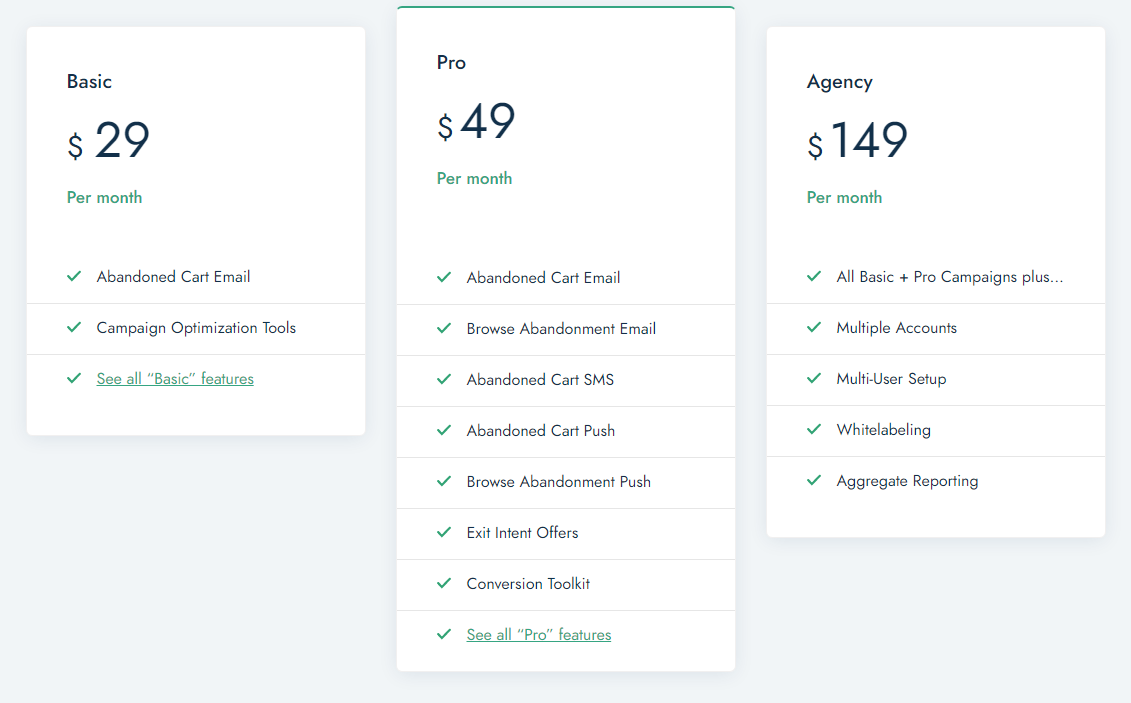Click the checkmark next to Campaign Optimization Tools
The image size is (1131, 703).
click(74, 327)
